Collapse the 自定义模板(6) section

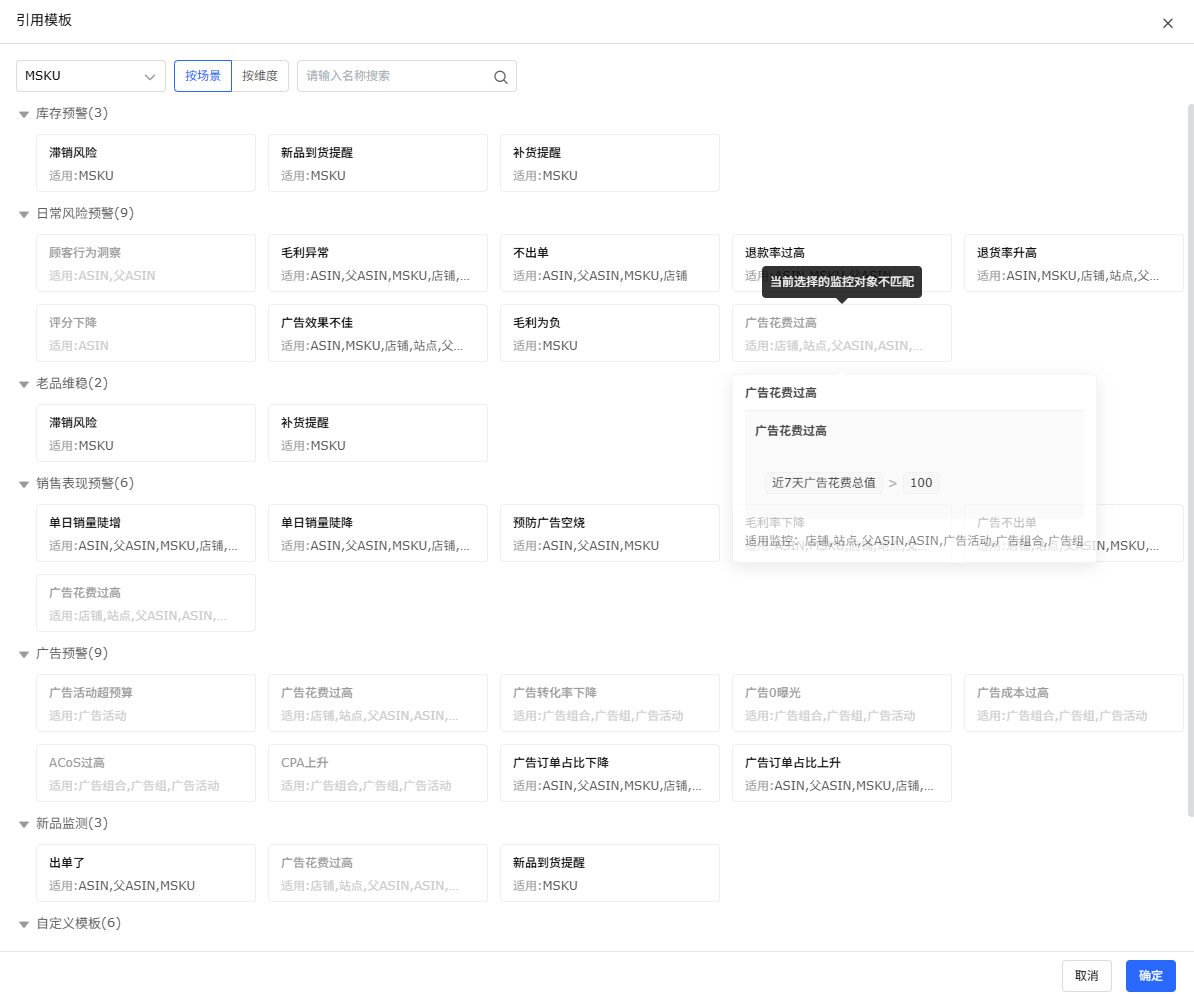(x=24, y=924)
